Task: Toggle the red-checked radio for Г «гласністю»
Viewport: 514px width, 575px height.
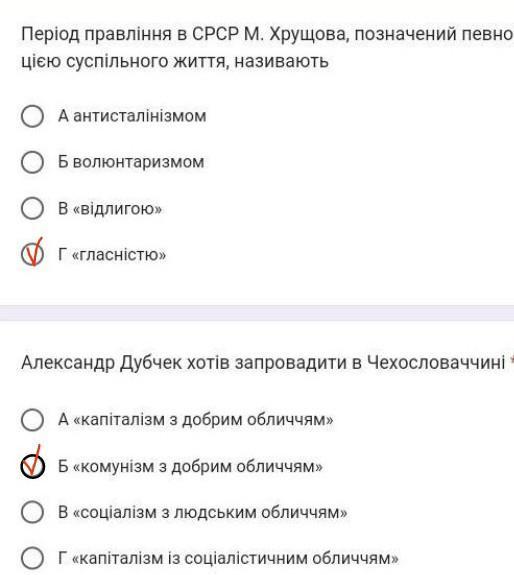Action: point(32,254)
